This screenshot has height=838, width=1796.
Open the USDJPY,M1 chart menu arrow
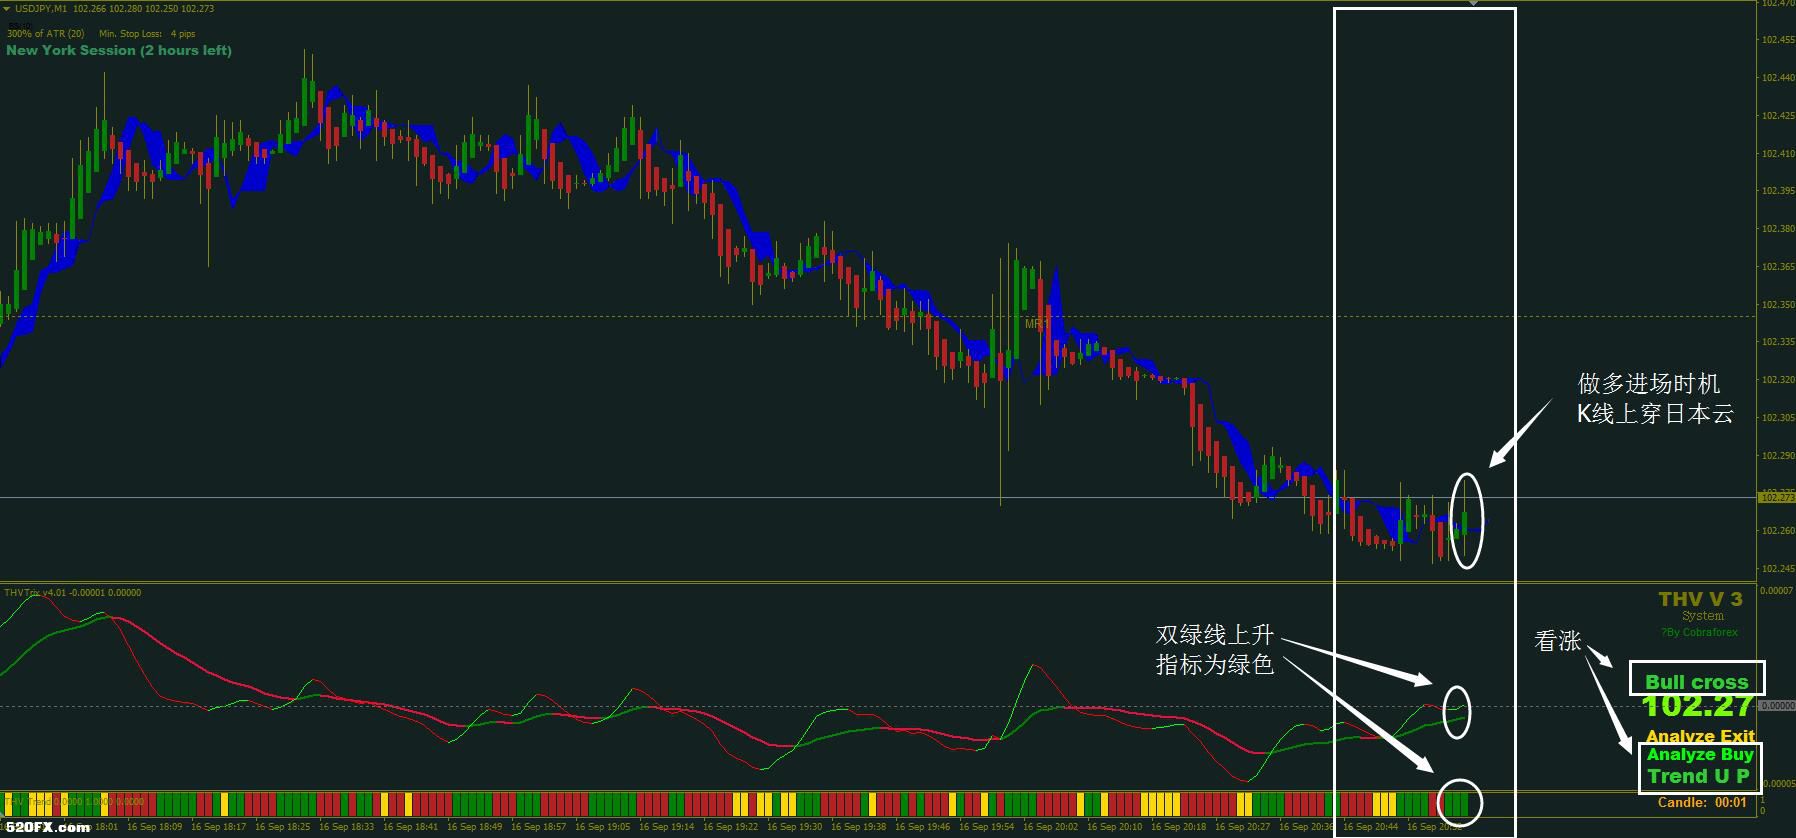pos(7,8)
